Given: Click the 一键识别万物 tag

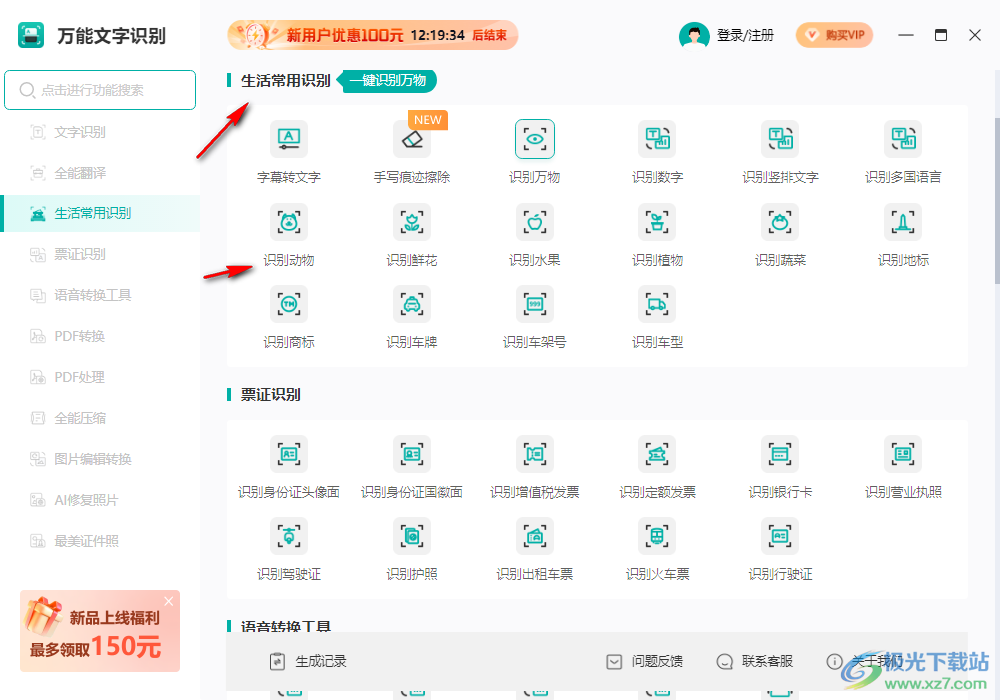Looking at the screenshot, I should click(x=388, y=80).
